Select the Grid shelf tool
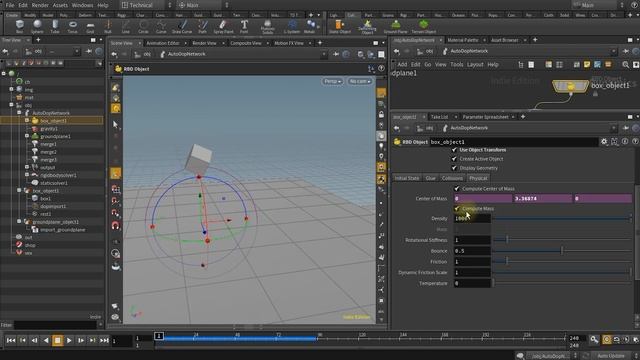 point(90,27)
